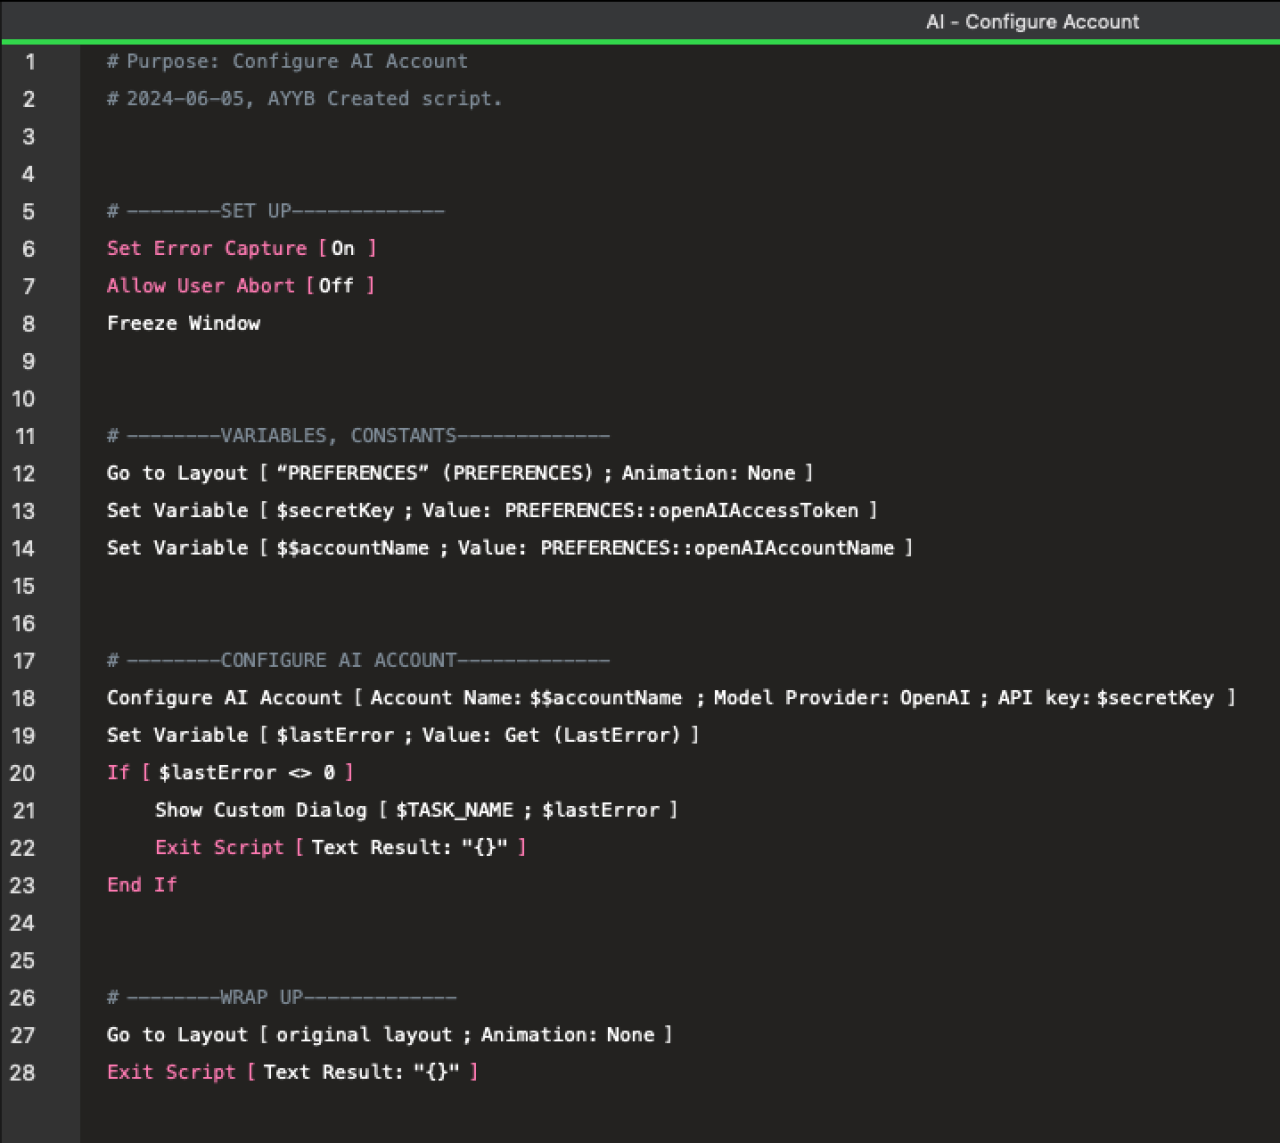Click the Get (LastError) function in line 19
Image resolution: width=1280 pixels, height=1143 pixels.
590,734
